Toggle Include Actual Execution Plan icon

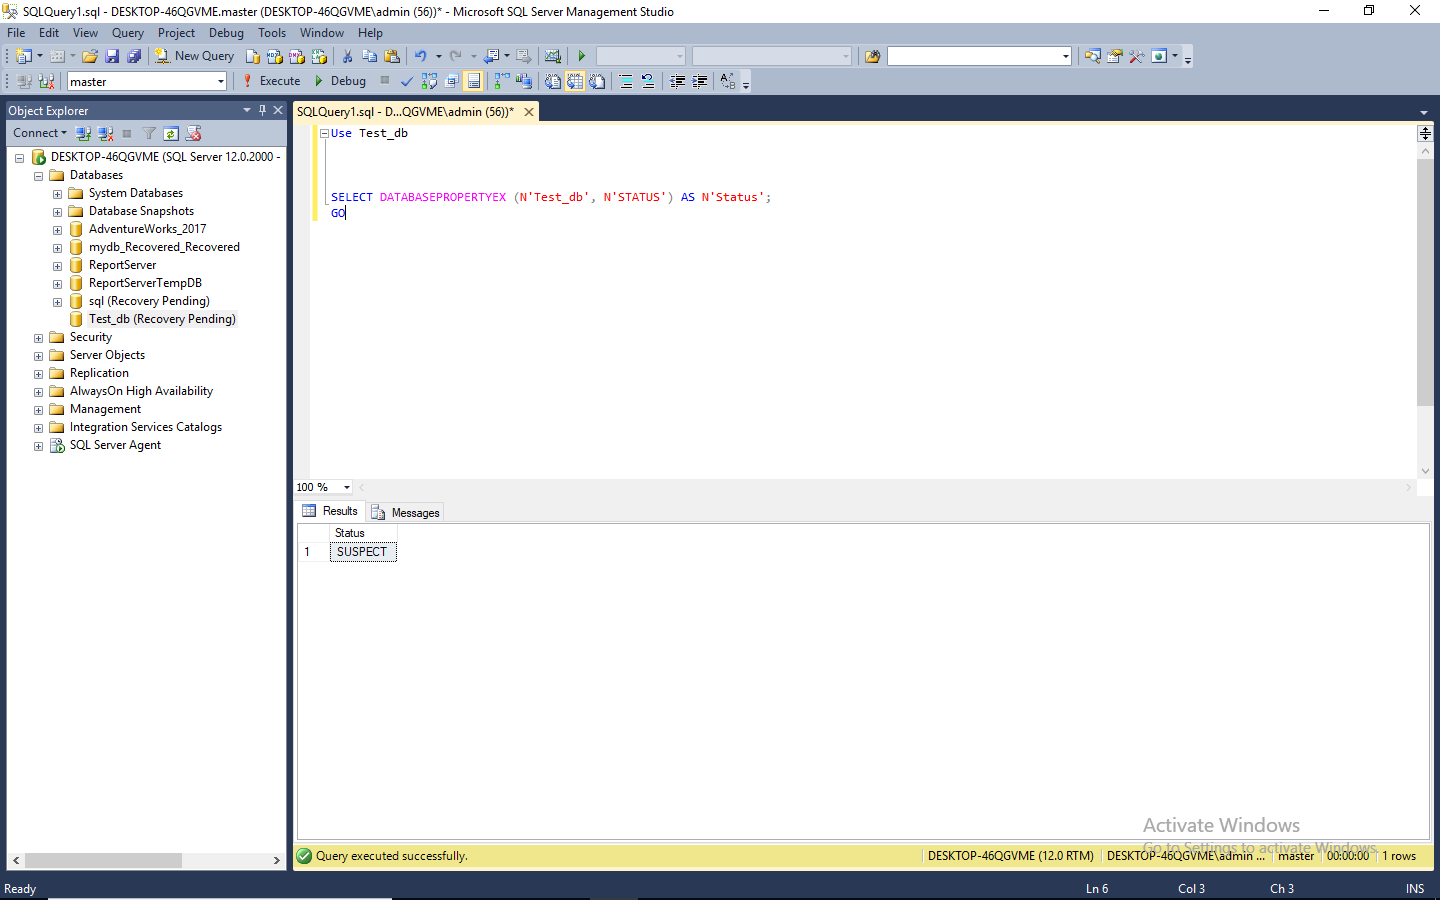coord(501,81)
